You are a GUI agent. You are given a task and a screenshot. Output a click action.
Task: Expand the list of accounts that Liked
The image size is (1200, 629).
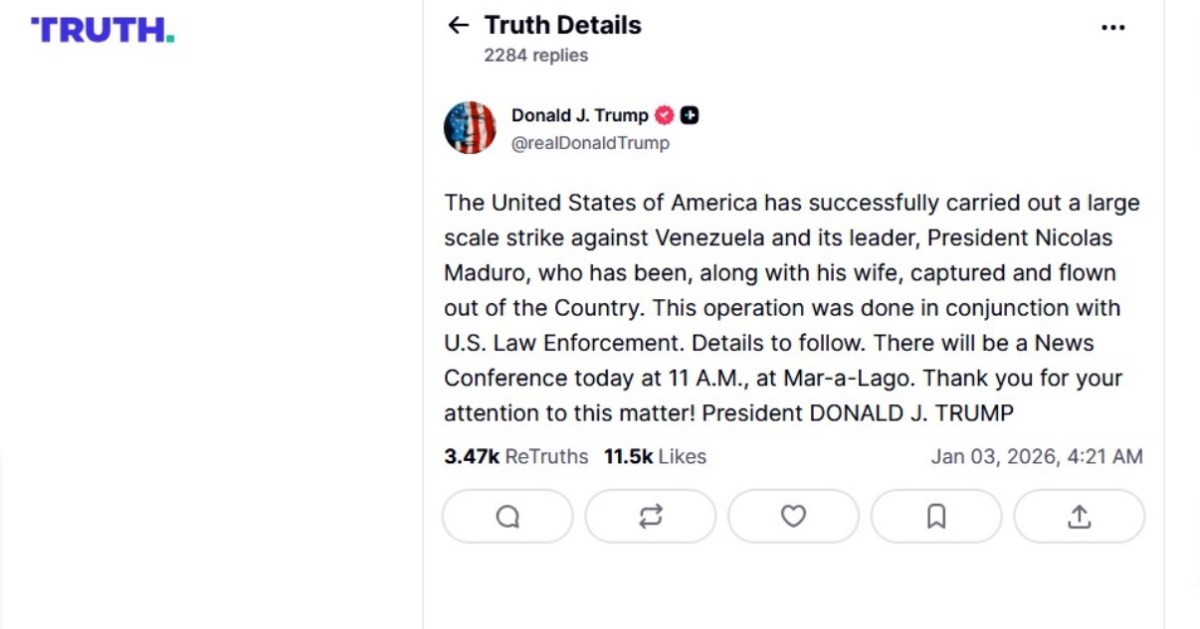[653, 456]
